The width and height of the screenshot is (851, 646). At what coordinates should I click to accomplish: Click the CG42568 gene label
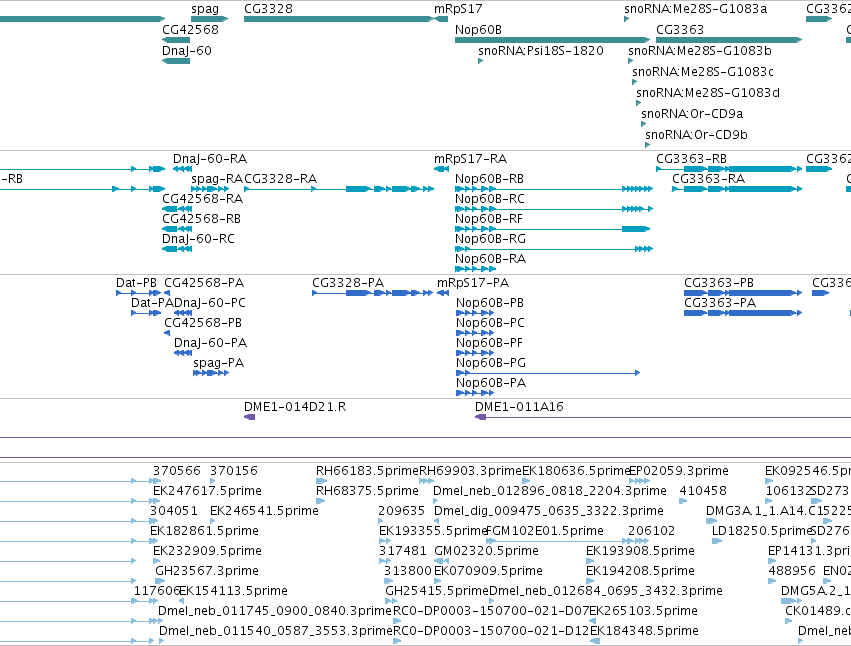190,29
